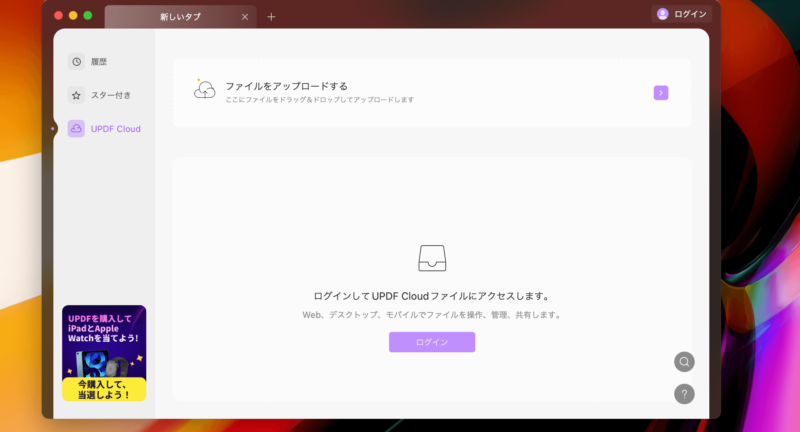This screenshot has height=432, width=800.
Task: Click ファイルをアップロードする heading
Action: 286,86
